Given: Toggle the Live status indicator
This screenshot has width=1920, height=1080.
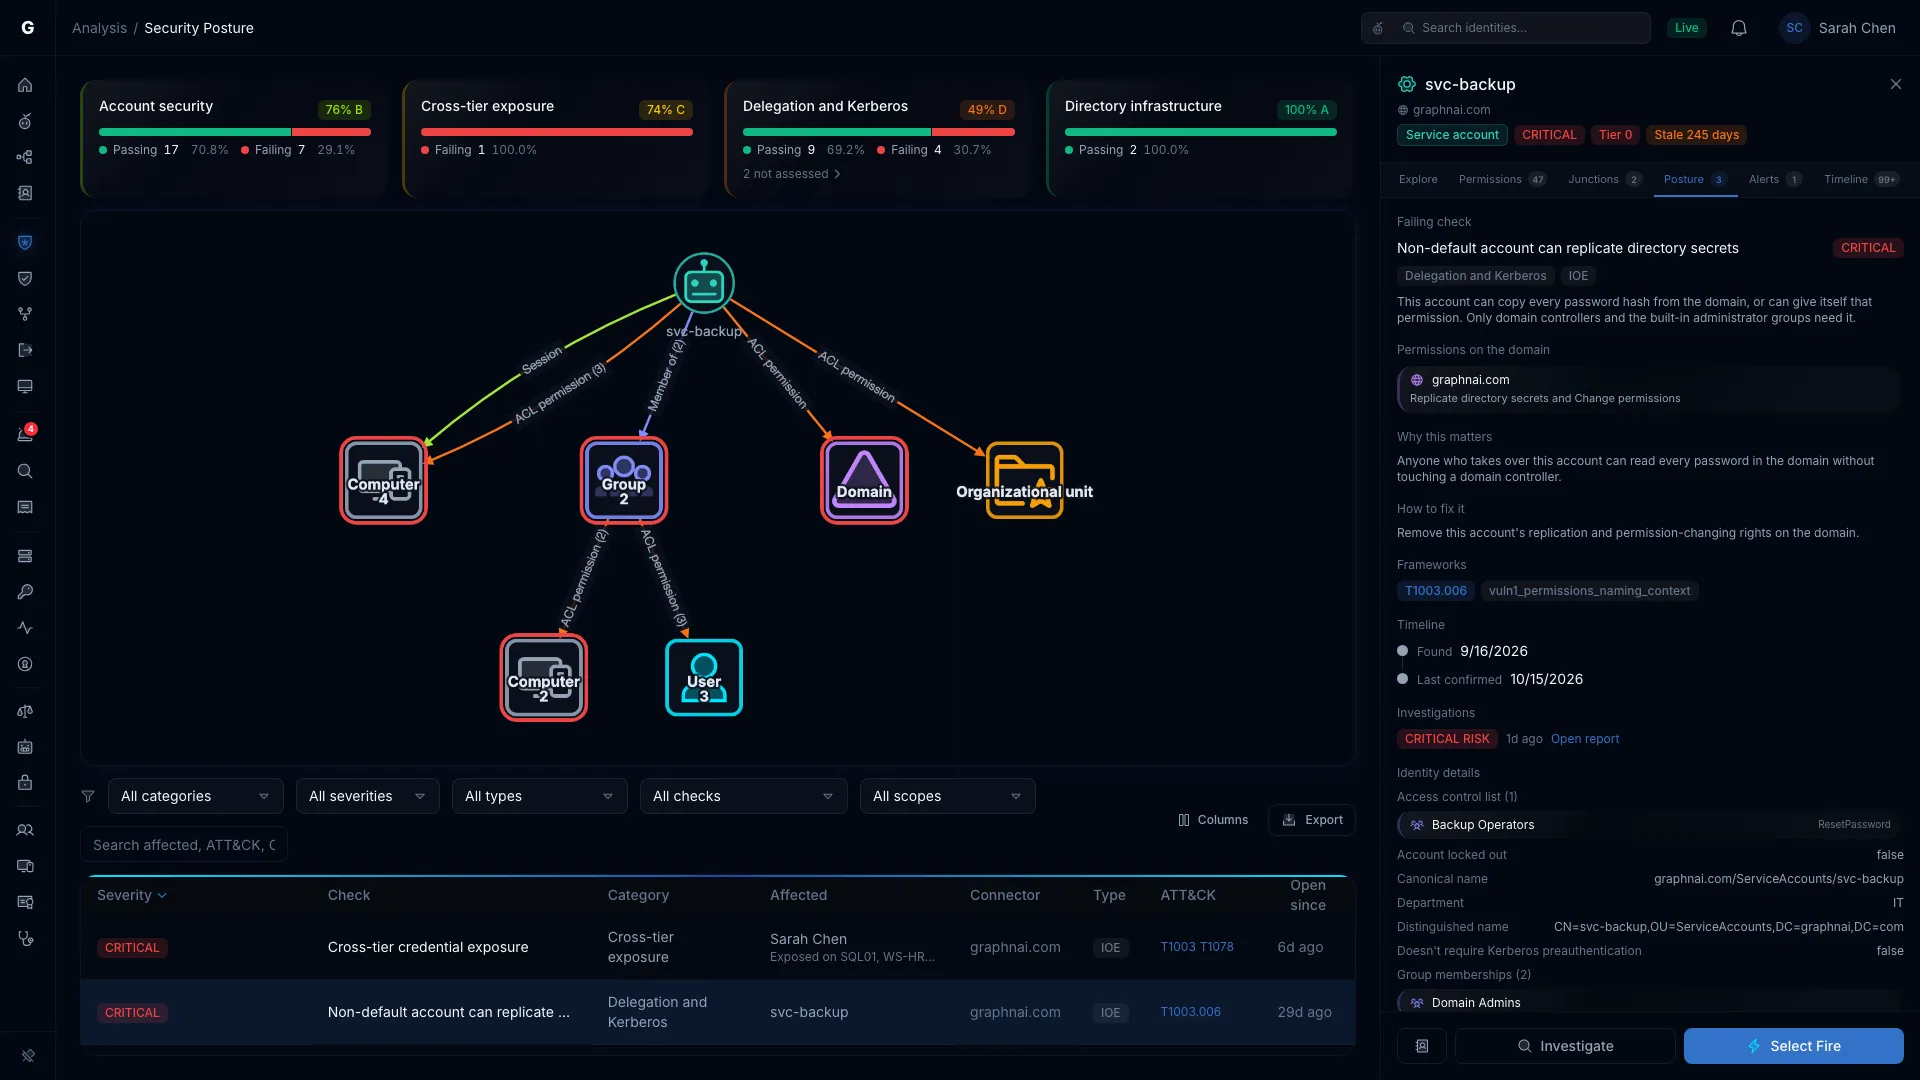Looking at the screenshot, I should pos(1687,28).
